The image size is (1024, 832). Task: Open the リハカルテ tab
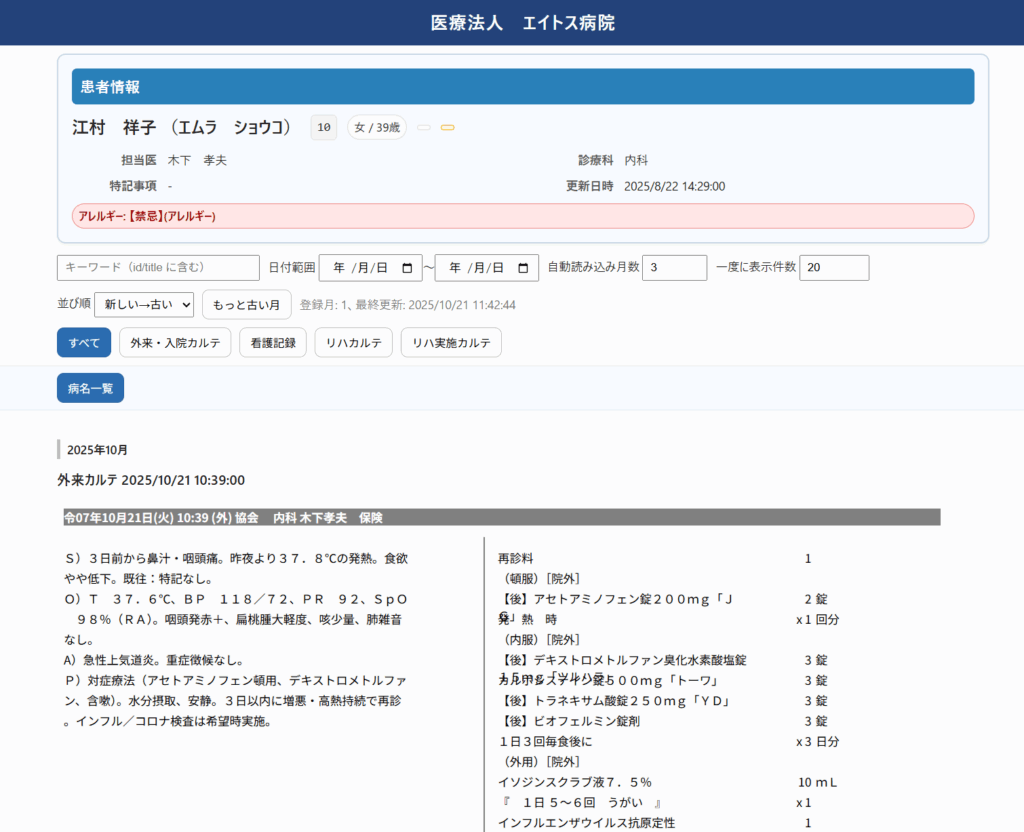click(x=353, y=342)
